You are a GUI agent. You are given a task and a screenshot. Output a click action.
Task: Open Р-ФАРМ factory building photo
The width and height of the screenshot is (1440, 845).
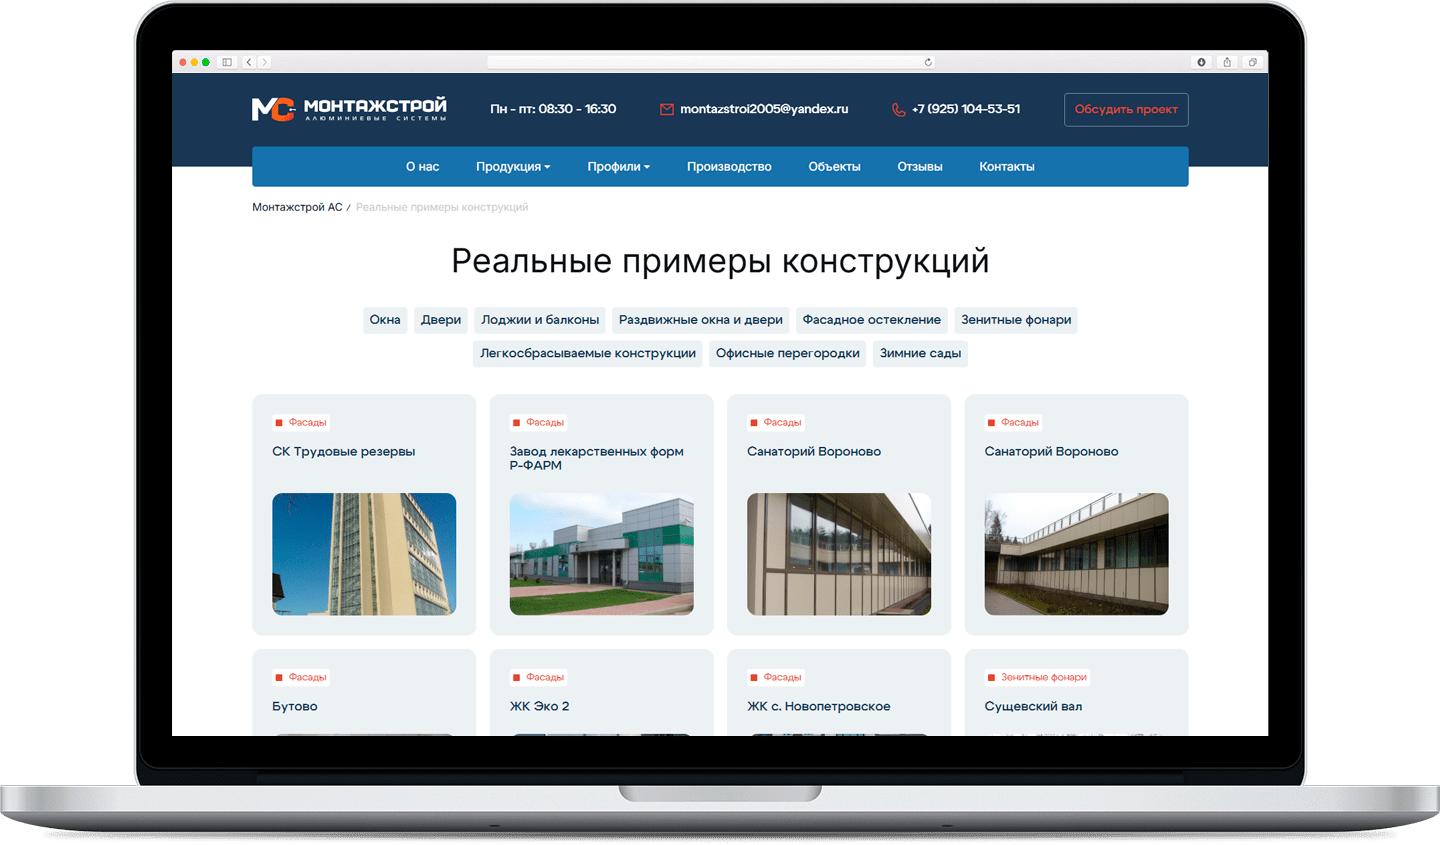click(602, 554)
